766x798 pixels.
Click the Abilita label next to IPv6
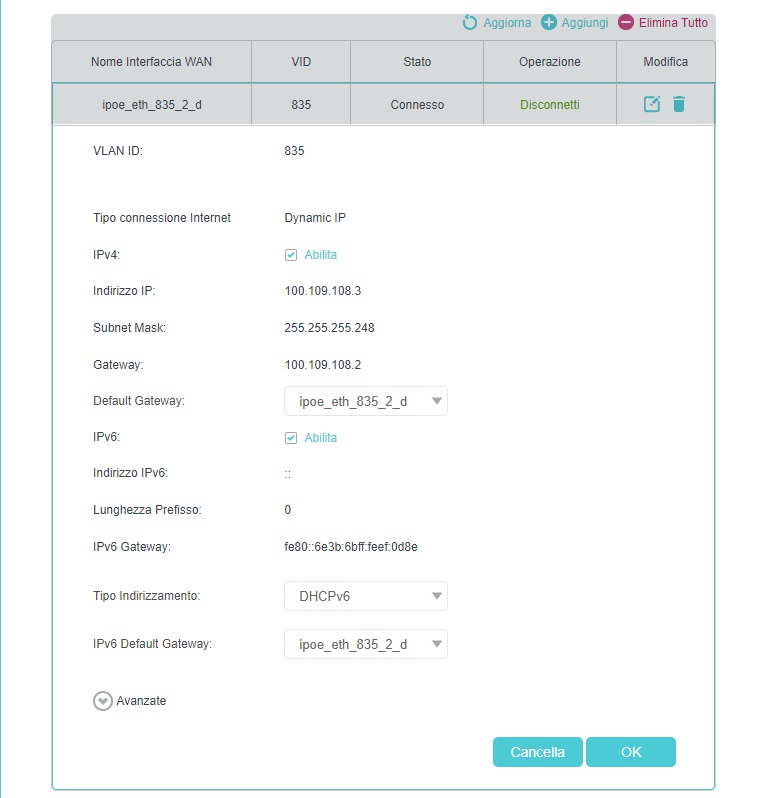(x=321, y=438)
